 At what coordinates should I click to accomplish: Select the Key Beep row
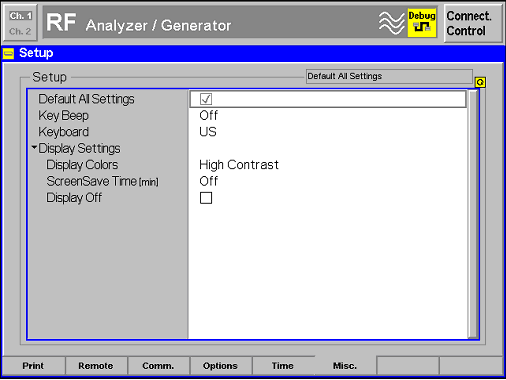click(247, 116)
